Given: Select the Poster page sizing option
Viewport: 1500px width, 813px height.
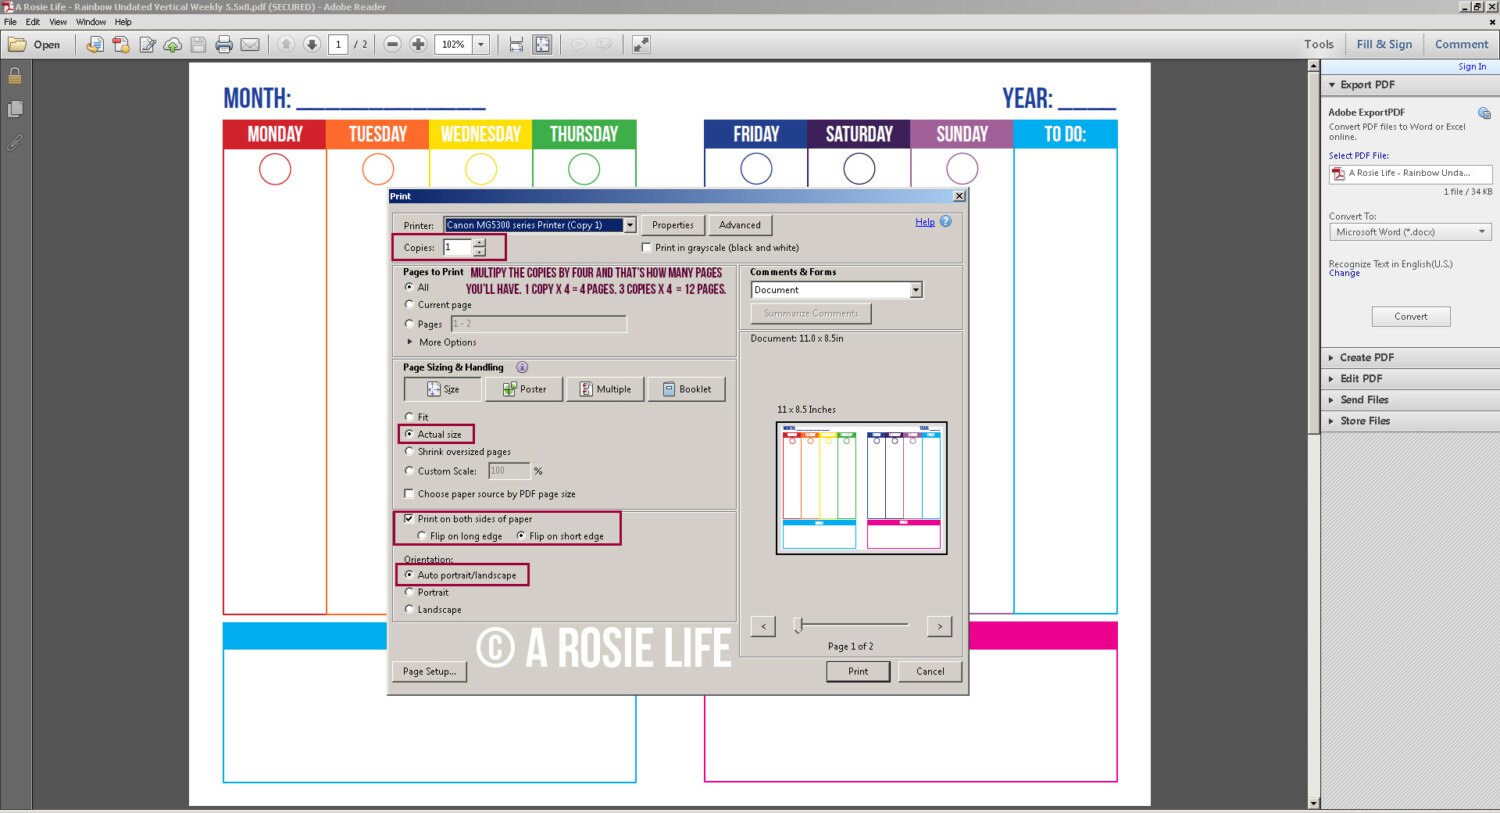Looking at the screenshot, I should [524, 389].
